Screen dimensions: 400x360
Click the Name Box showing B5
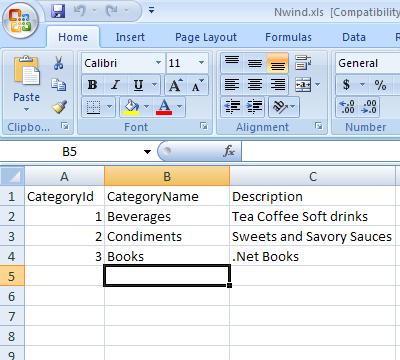click(x=70, y=152)
